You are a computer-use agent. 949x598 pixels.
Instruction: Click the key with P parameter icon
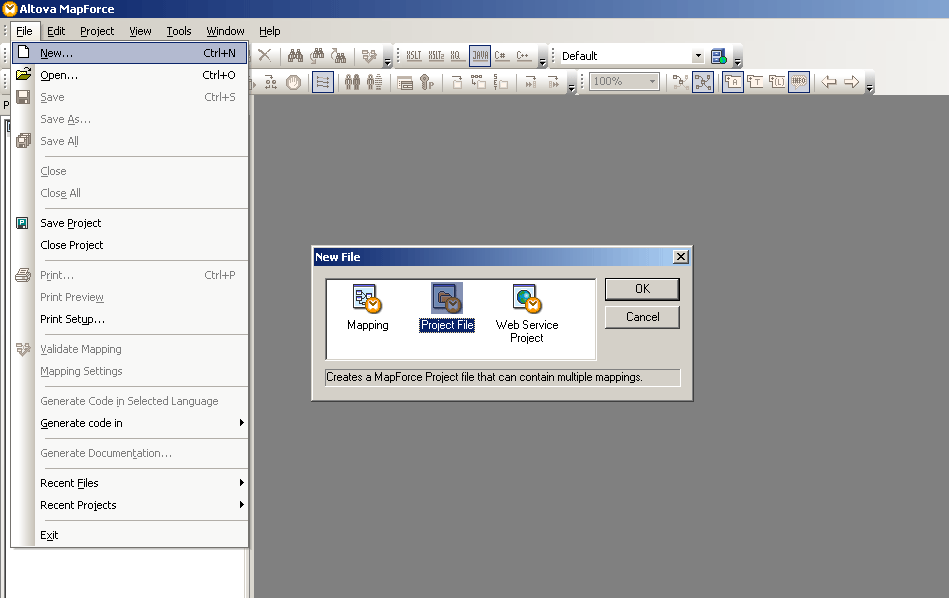tap(427, 82)
